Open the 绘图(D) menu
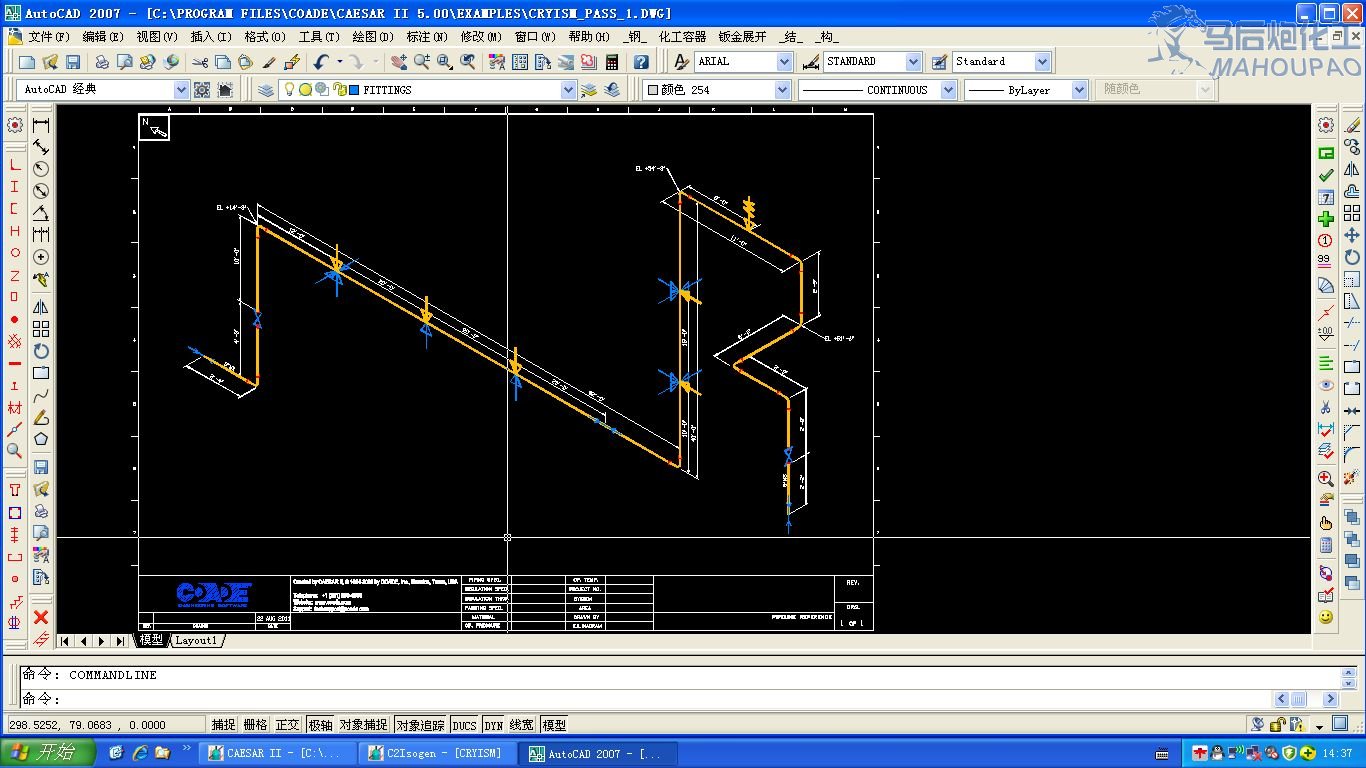The height and width of the screenshot is (768, 1366). (373, 37)
